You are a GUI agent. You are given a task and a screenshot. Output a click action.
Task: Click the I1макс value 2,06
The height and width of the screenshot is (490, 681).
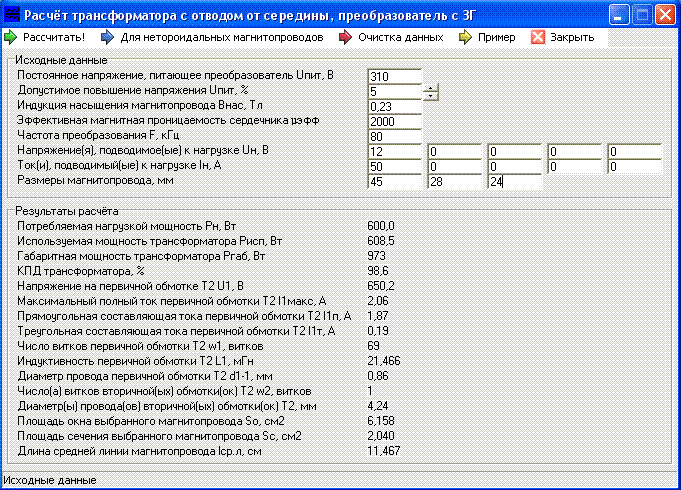point(378,301)
